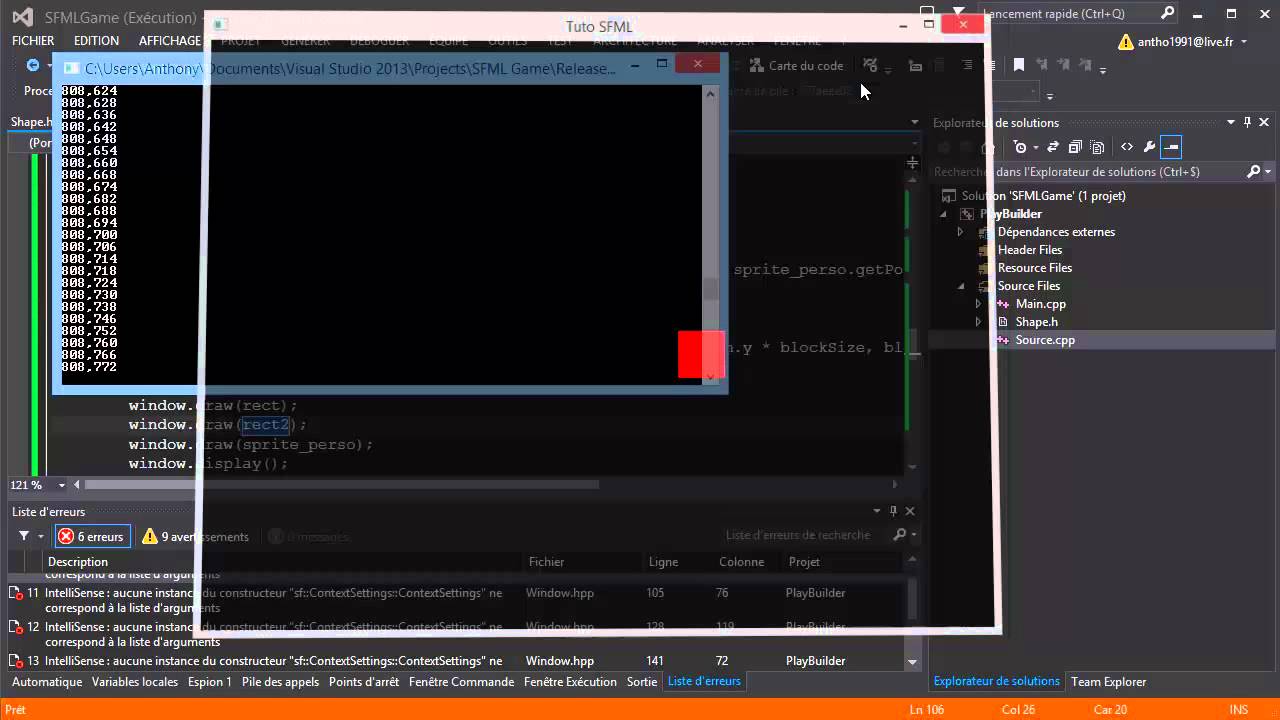Click the navigate back arrow in toolbar

coord(33,65)
